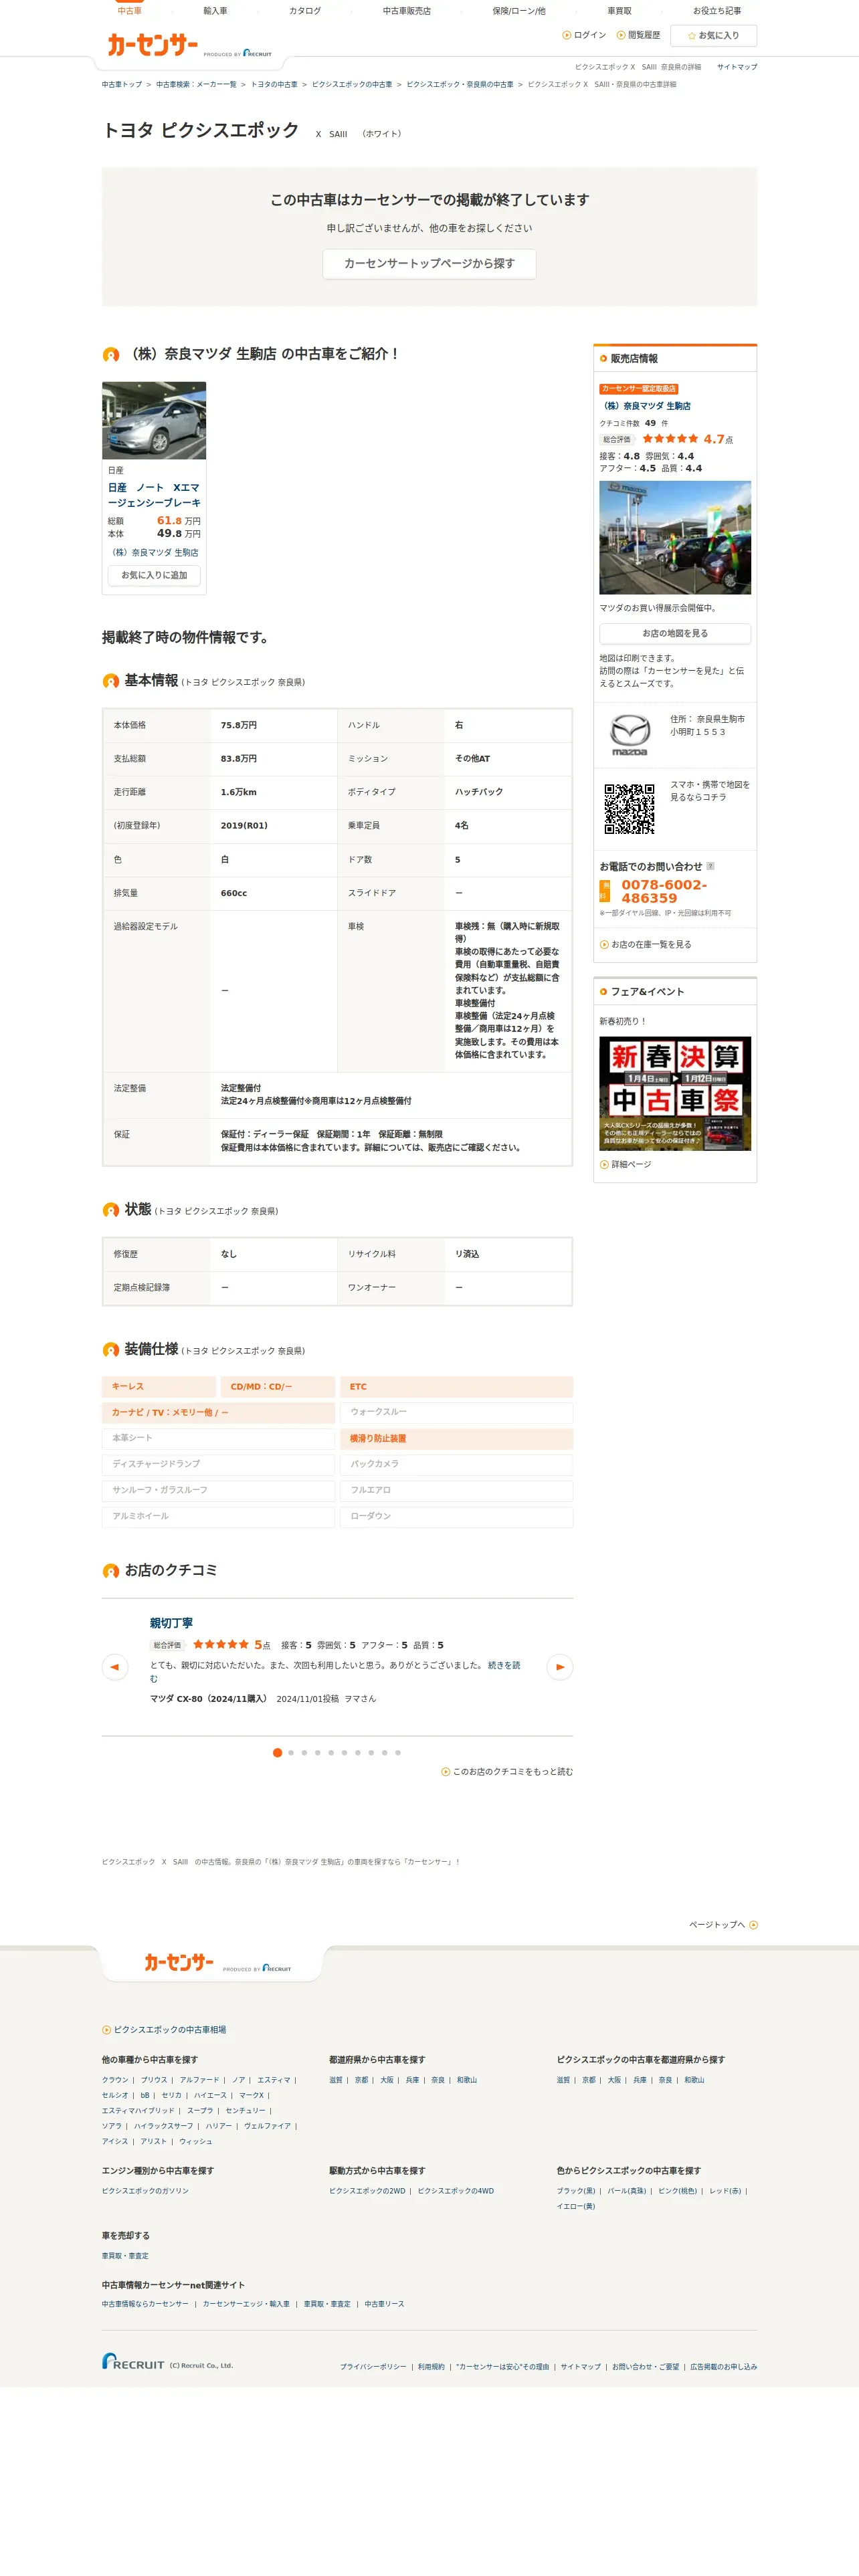
Task: Open このお店のクチコミをもっと読む link
Action: coord(507,1771)
